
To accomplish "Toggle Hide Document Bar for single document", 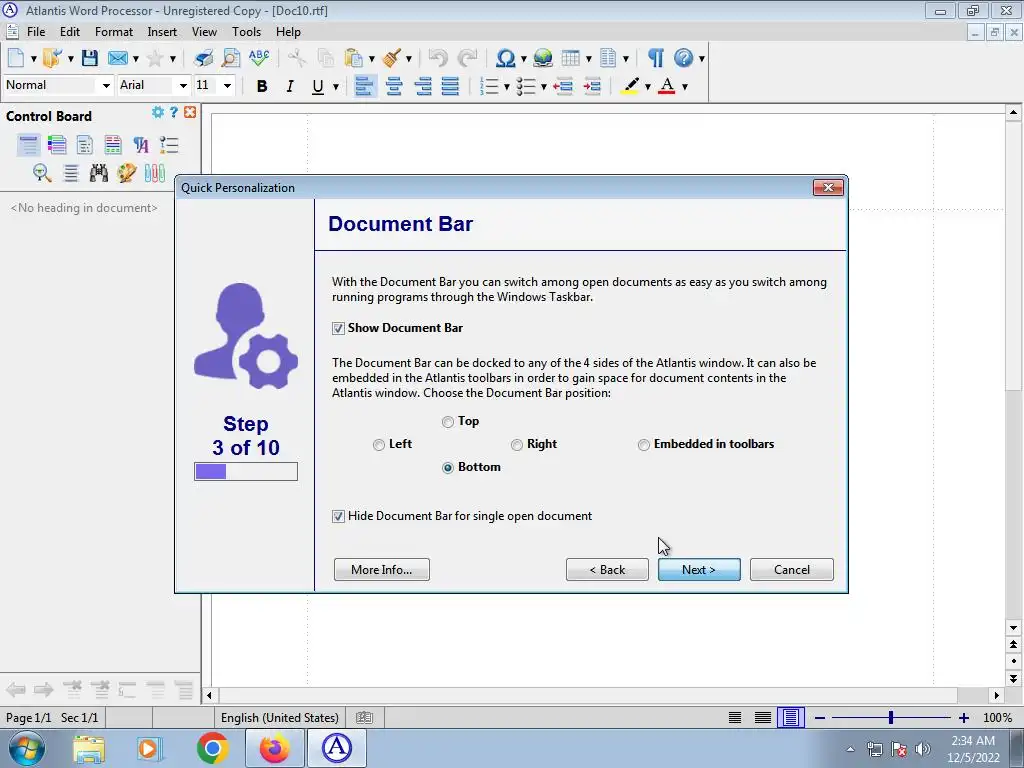I will pyautogui.click(x=338, y=517).
